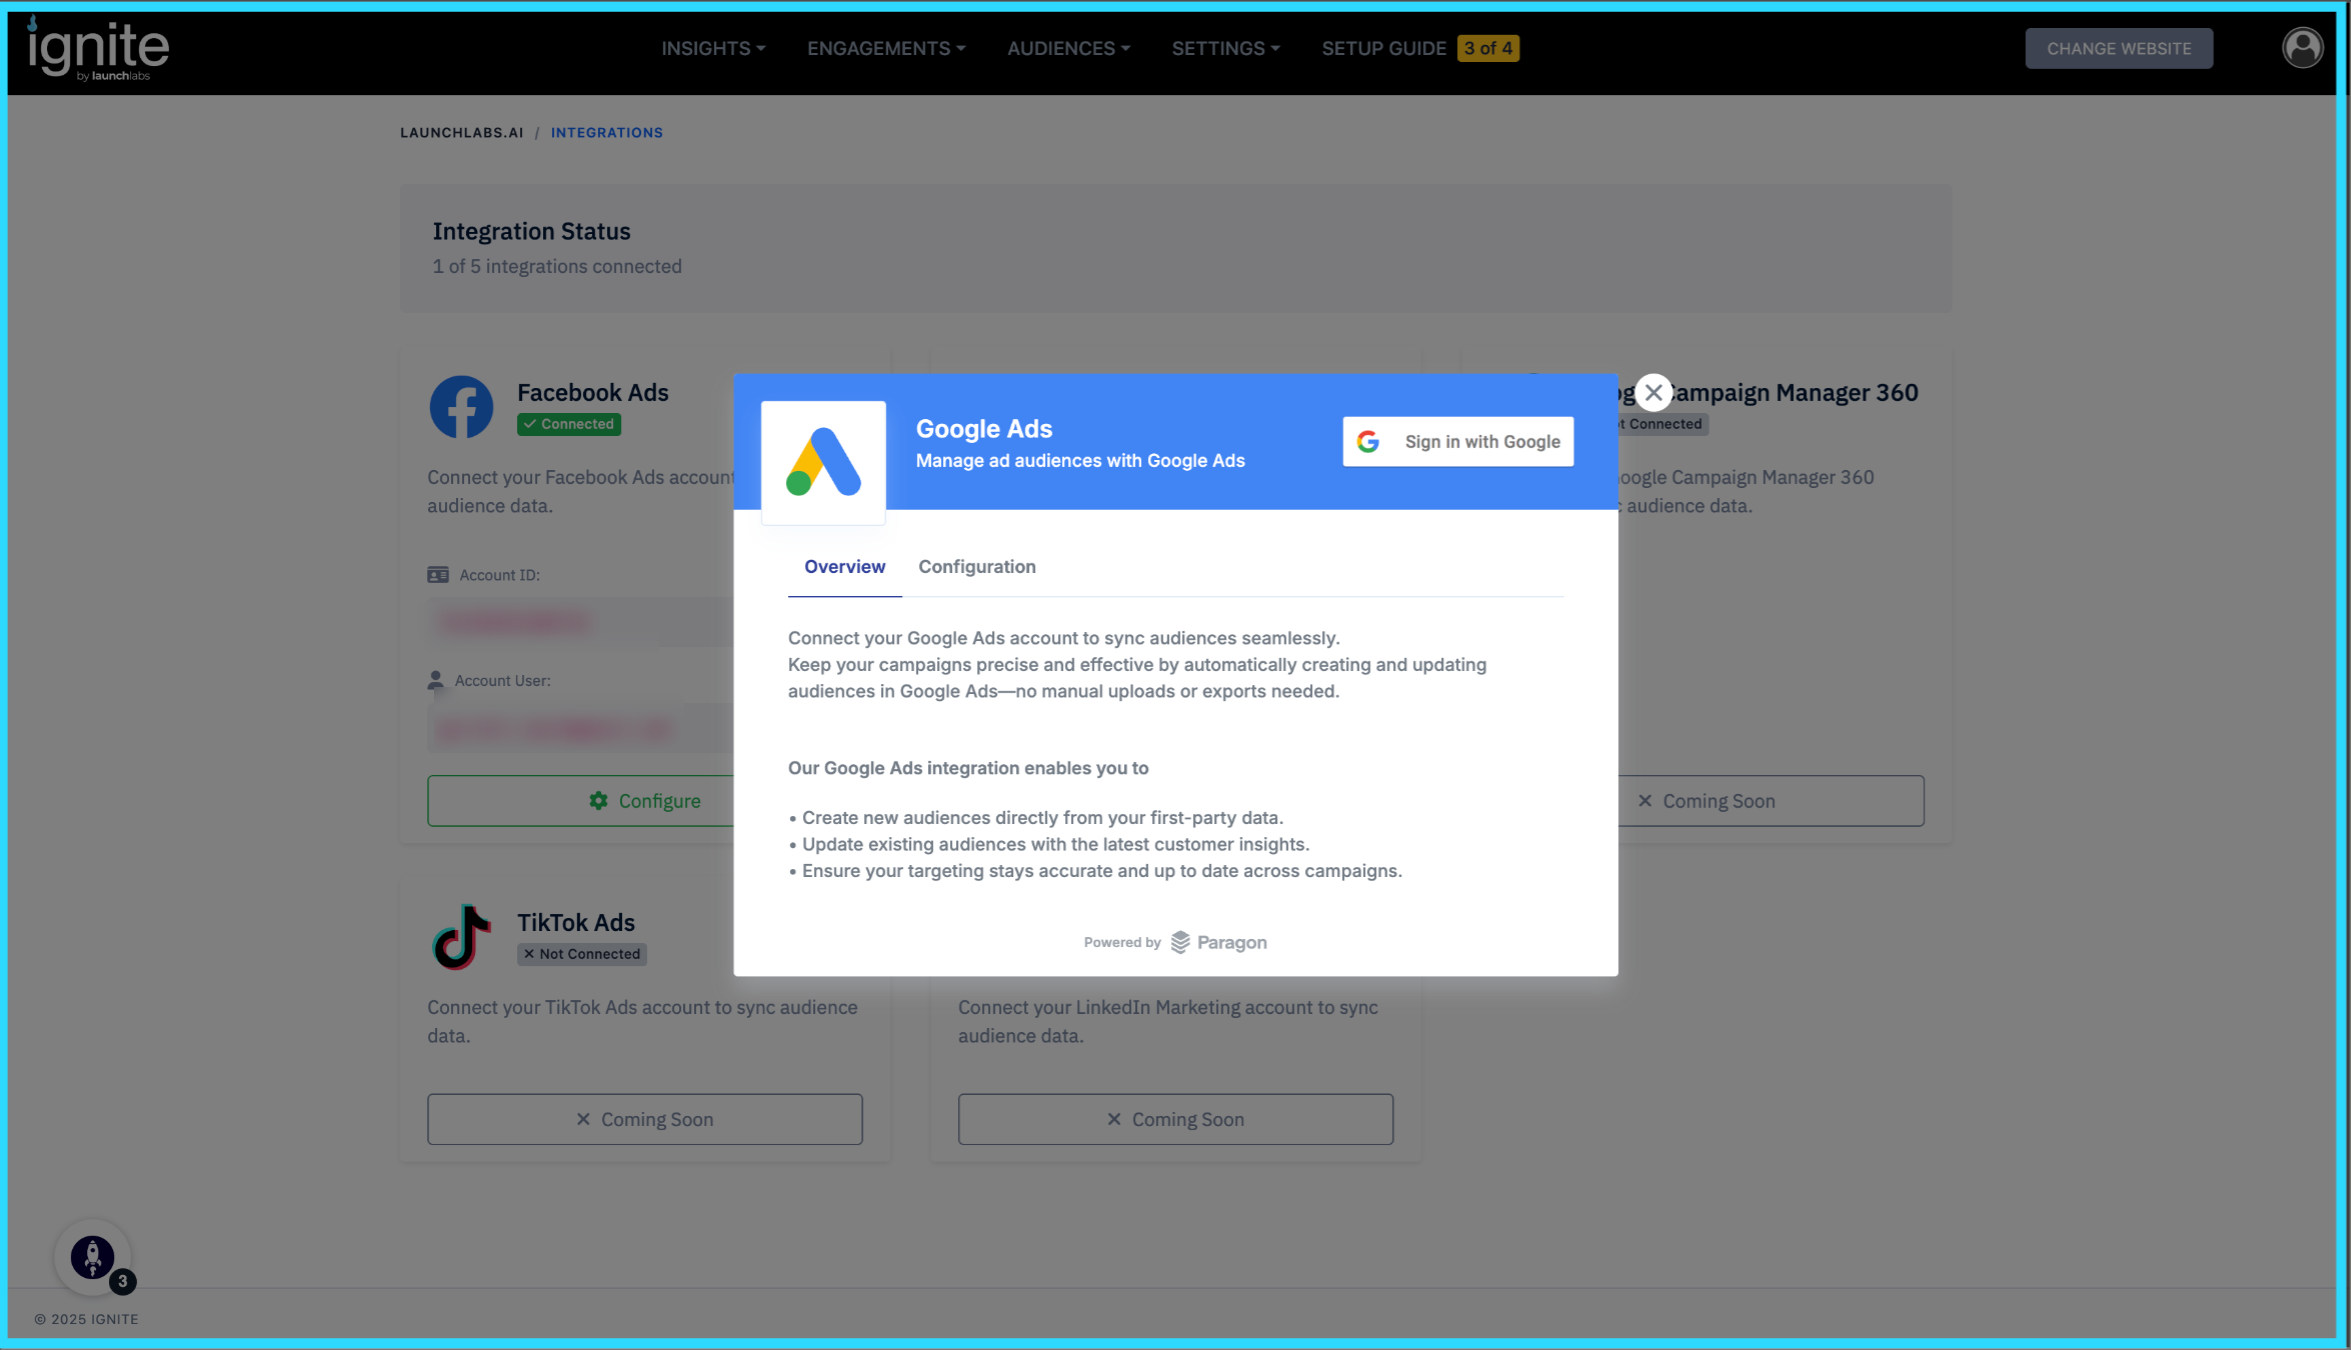Image resolution: width=2351 pixels, height=1350 pixels.
Task: Open the Settings dropdown menu
Action: 1224,48
